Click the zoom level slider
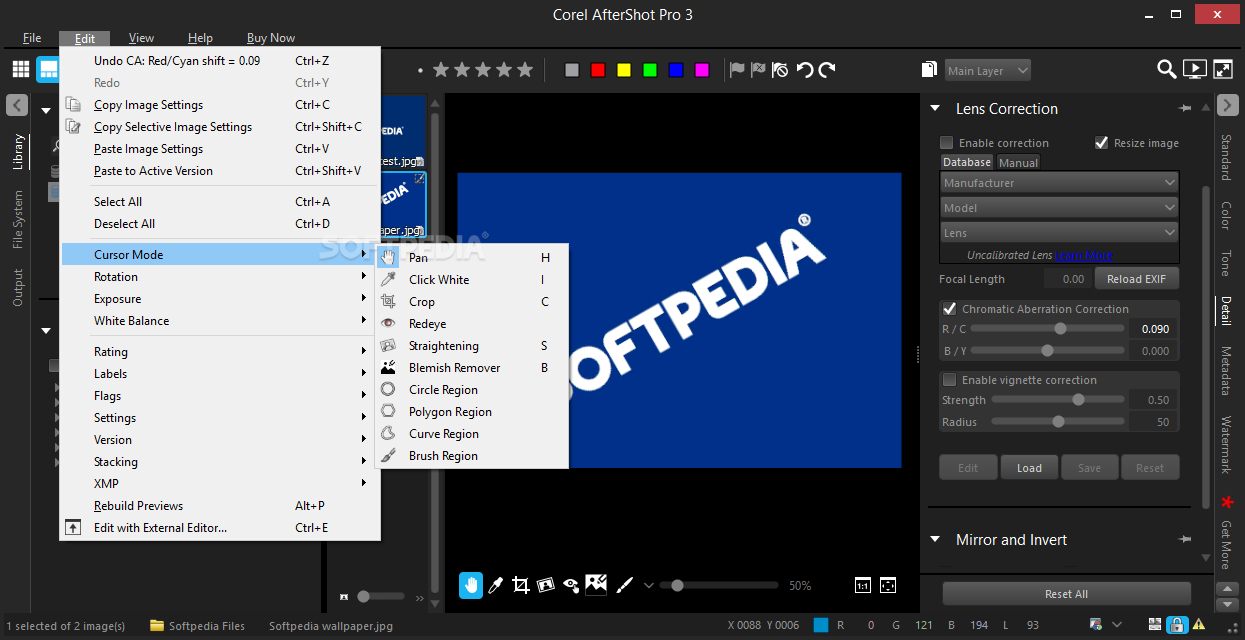The image size is (1245, 640). (721, 586)
